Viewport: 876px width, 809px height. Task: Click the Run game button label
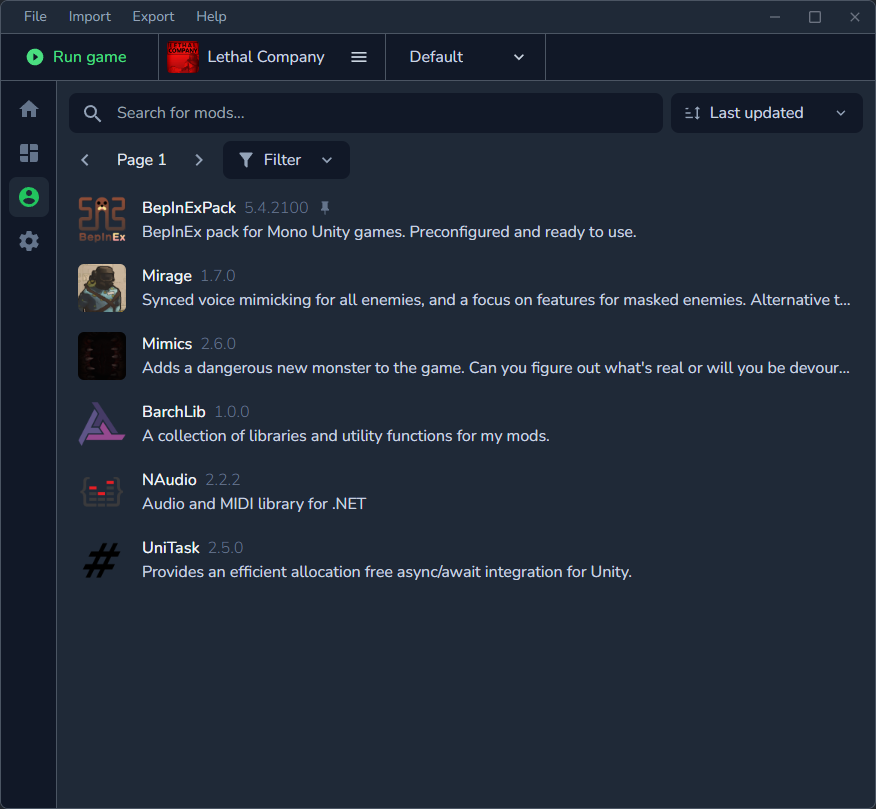coord(89,57)
